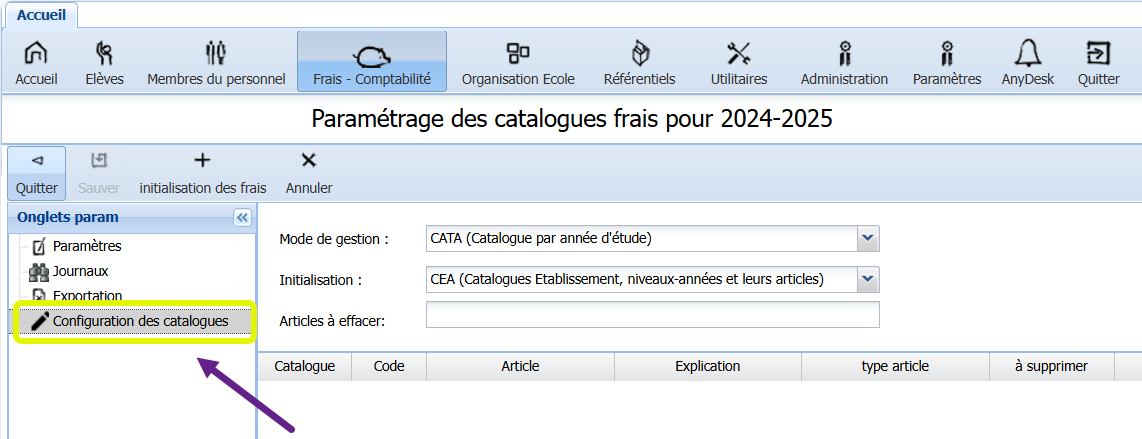The image size is (1142, 439).
Task: Launch AnyDesk from the toolbar
Action: 1027,63
